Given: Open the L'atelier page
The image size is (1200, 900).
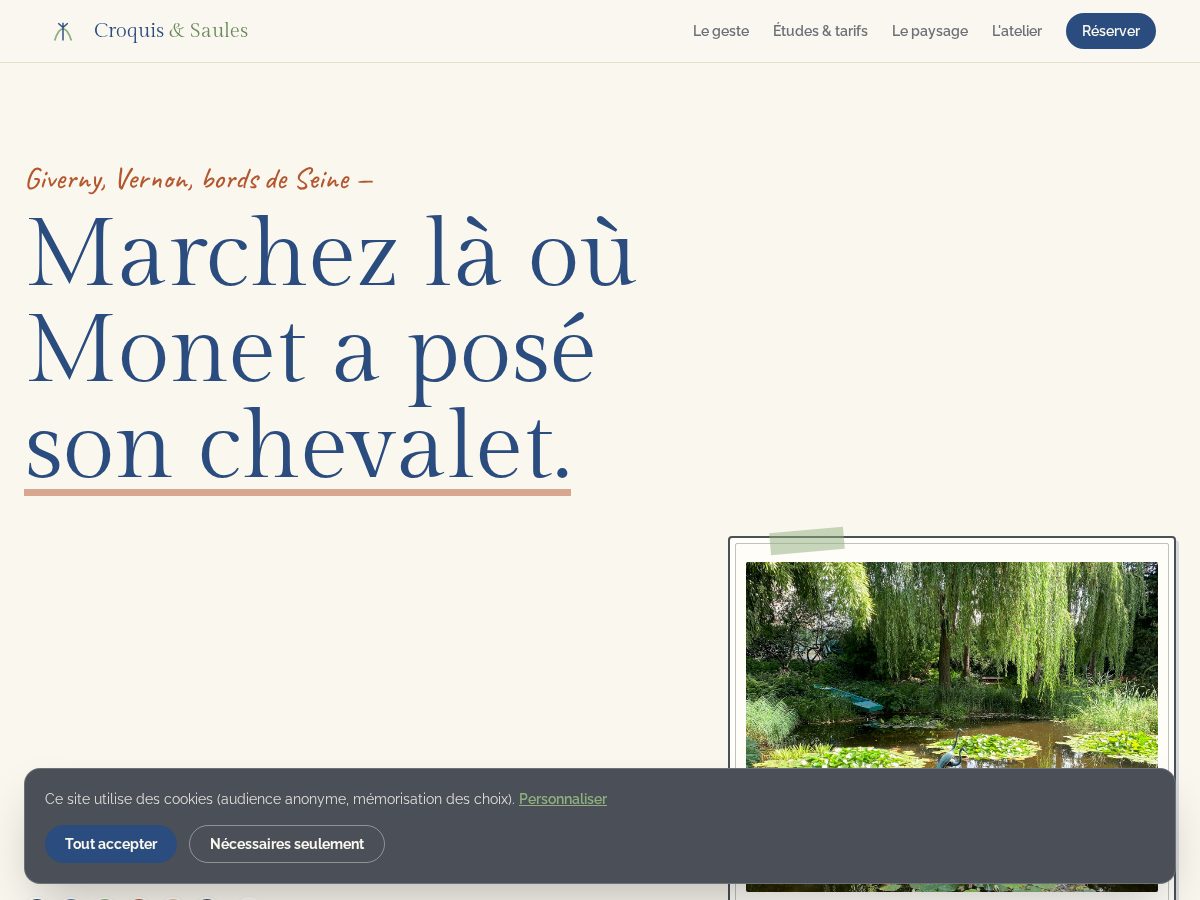Looking at the screenshot, I should coord(1017,31).
